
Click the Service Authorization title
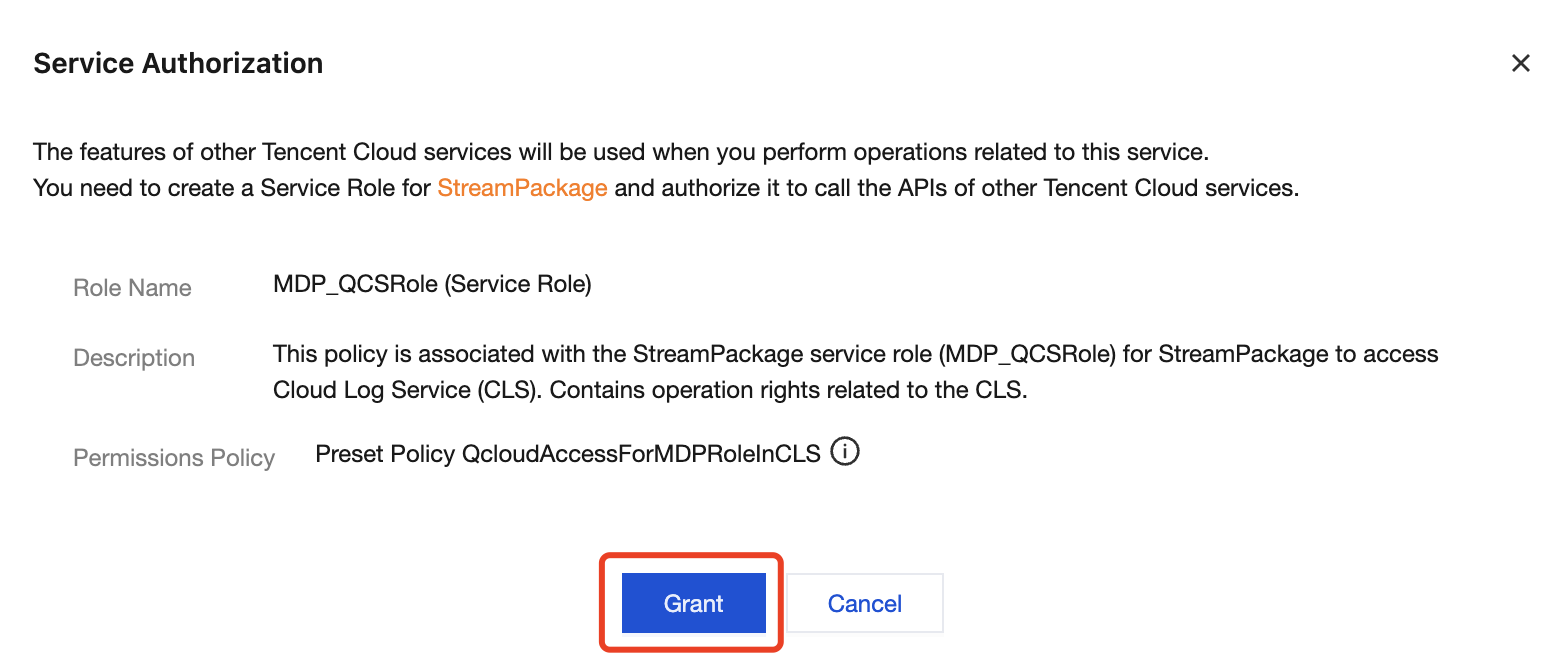(x=178, y=63)
